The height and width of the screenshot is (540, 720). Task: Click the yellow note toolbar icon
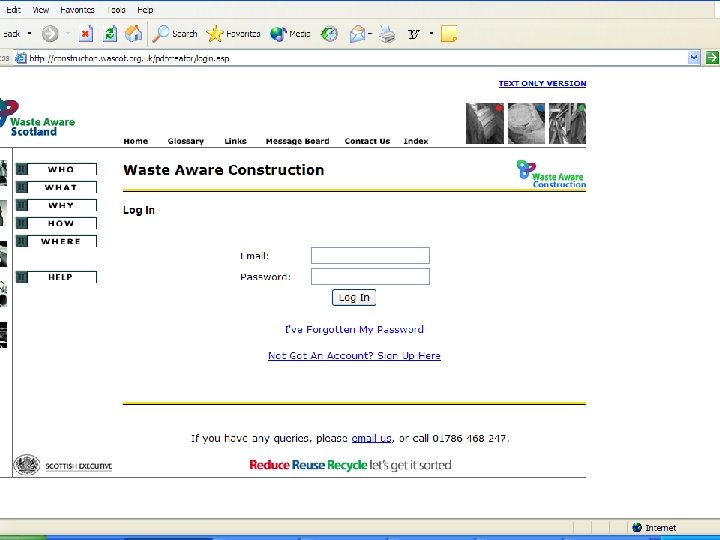tap(449, 34)
